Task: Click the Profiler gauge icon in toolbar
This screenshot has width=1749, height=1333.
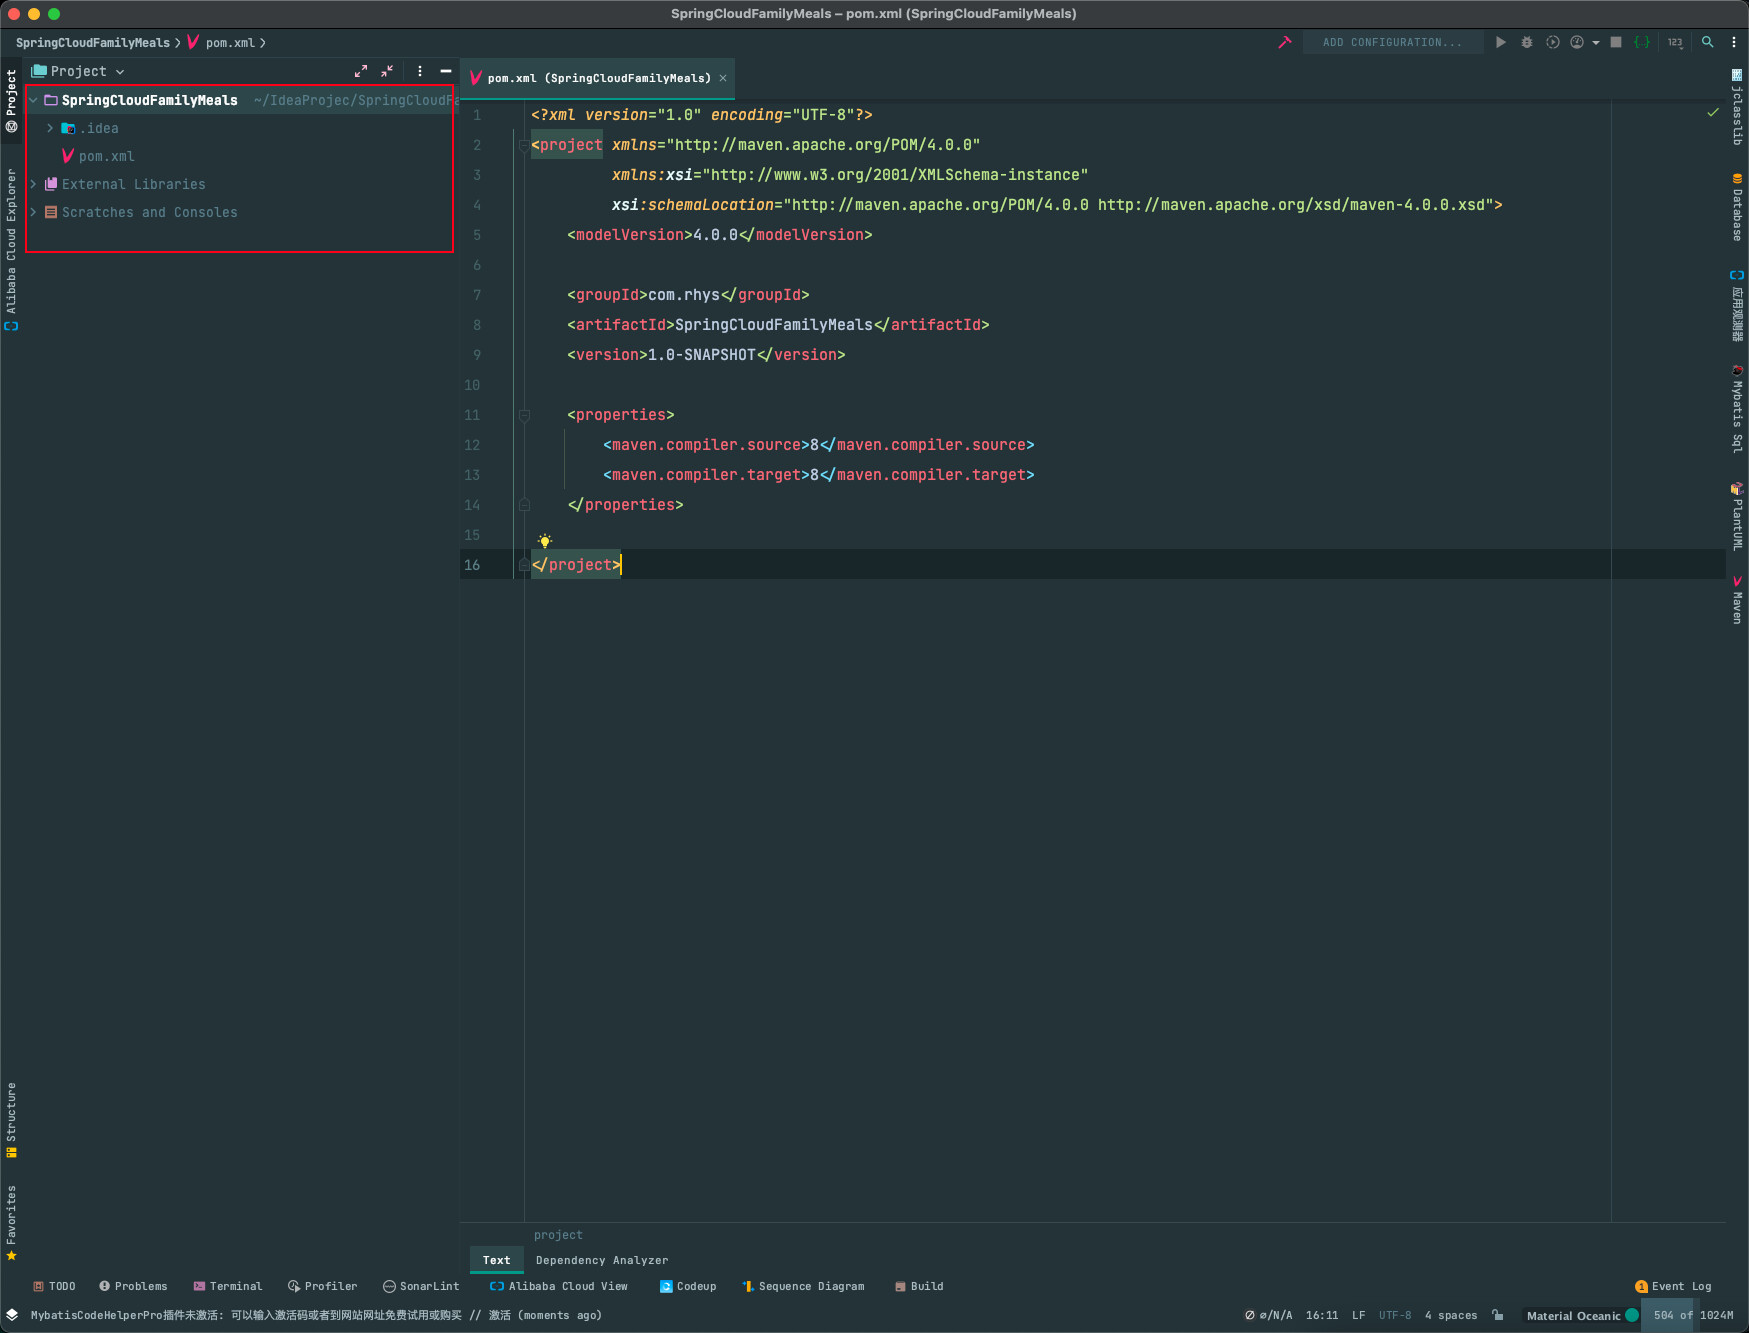Action: [x=1577, y=42]
